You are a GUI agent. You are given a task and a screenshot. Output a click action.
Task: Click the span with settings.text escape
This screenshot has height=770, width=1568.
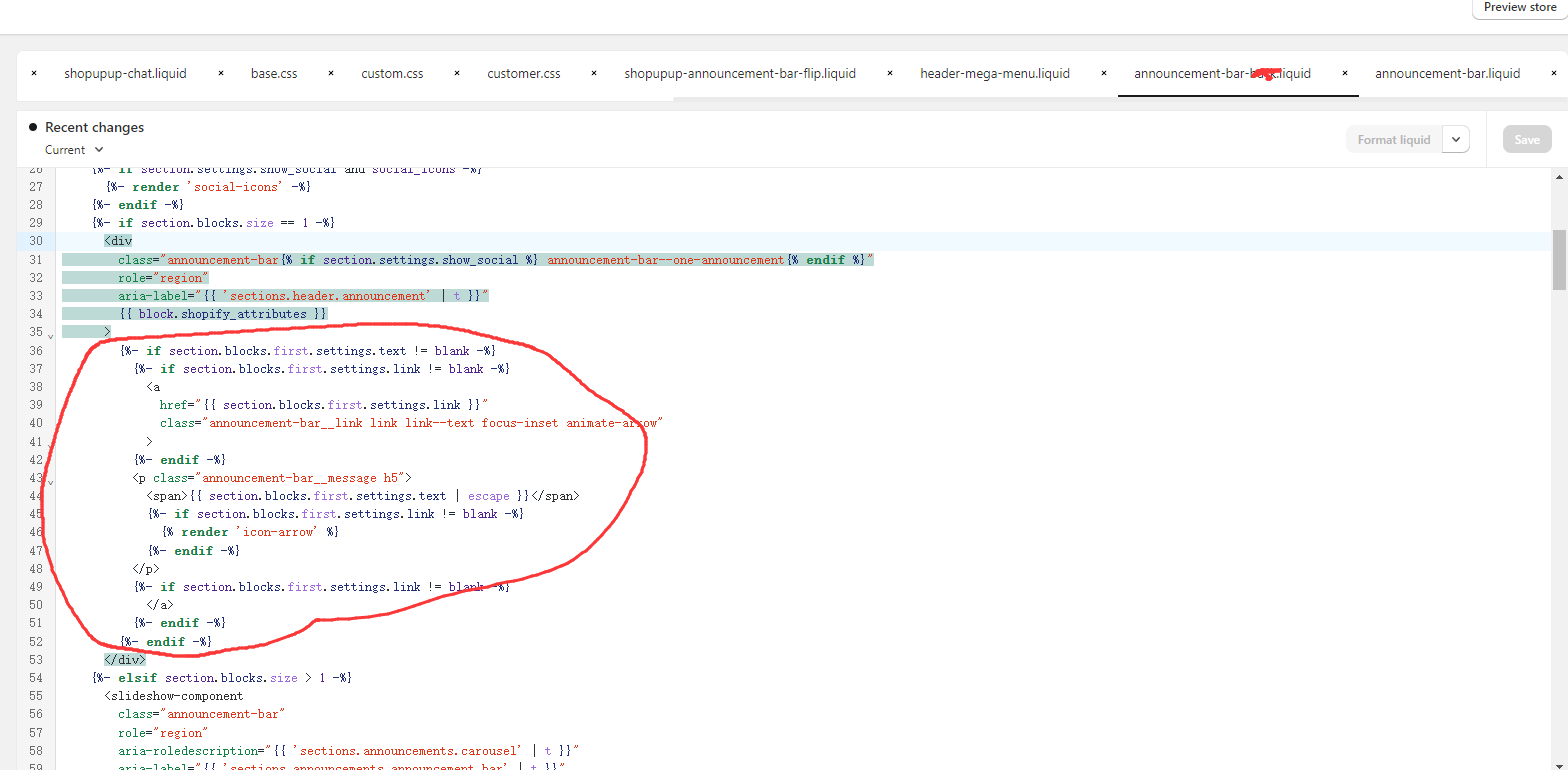[363, 495]
